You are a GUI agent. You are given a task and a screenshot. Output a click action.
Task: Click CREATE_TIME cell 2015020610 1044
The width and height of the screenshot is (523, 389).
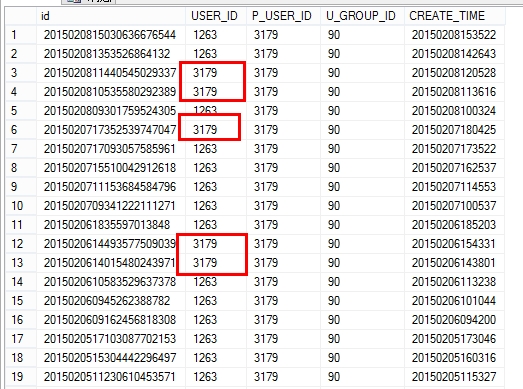pyautogui.click(x=454, y=301)
